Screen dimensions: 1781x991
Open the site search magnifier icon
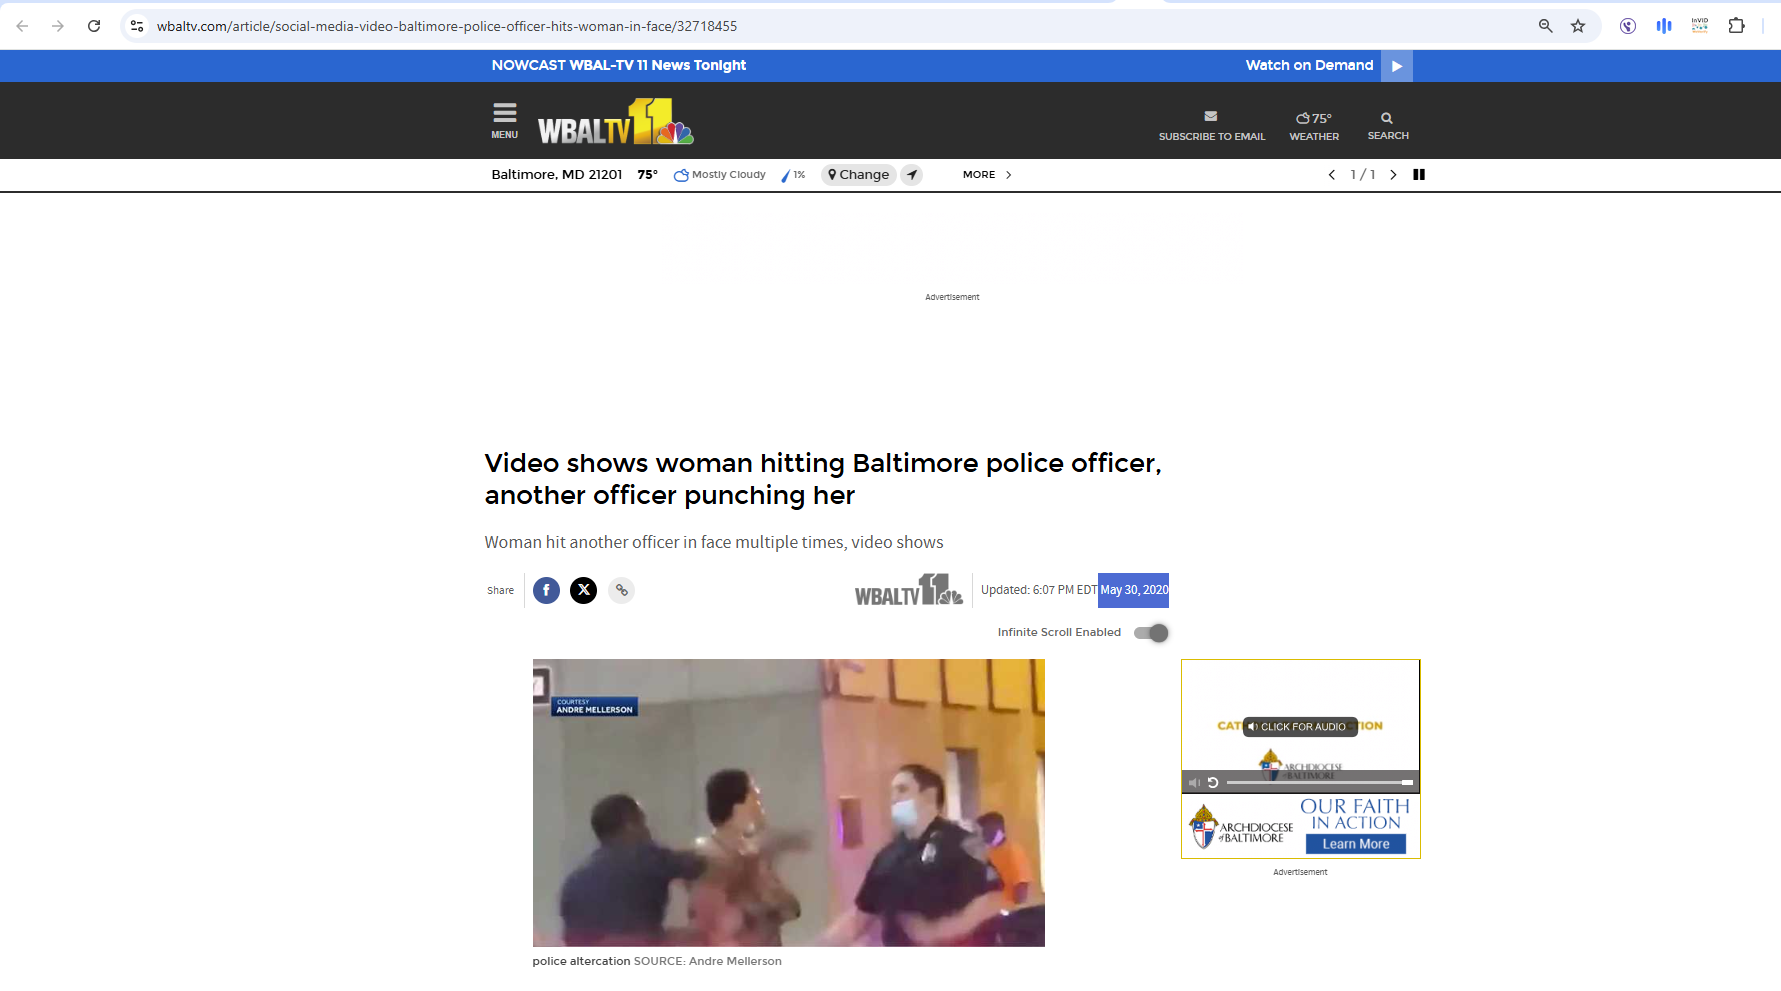[1387, 119]
